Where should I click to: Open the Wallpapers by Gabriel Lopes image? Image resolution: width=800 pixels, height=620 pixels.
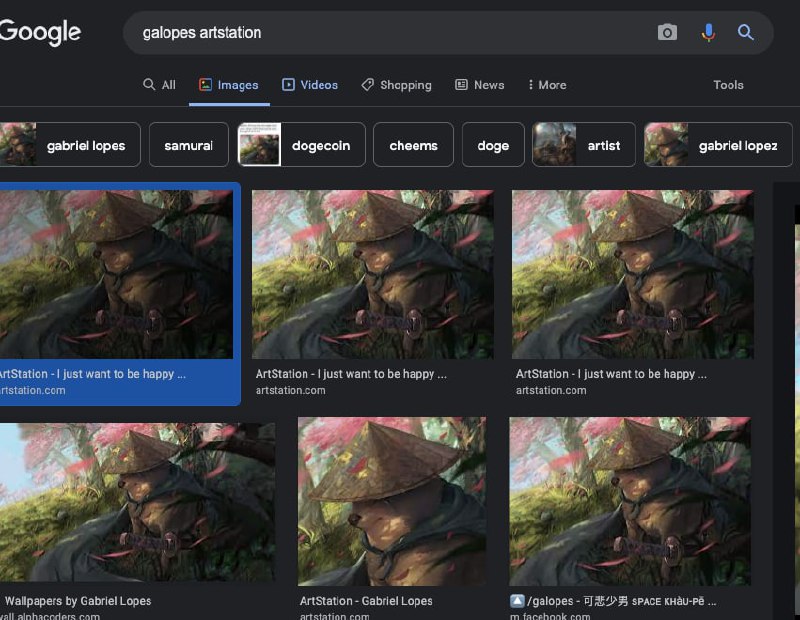click(137, 502)
